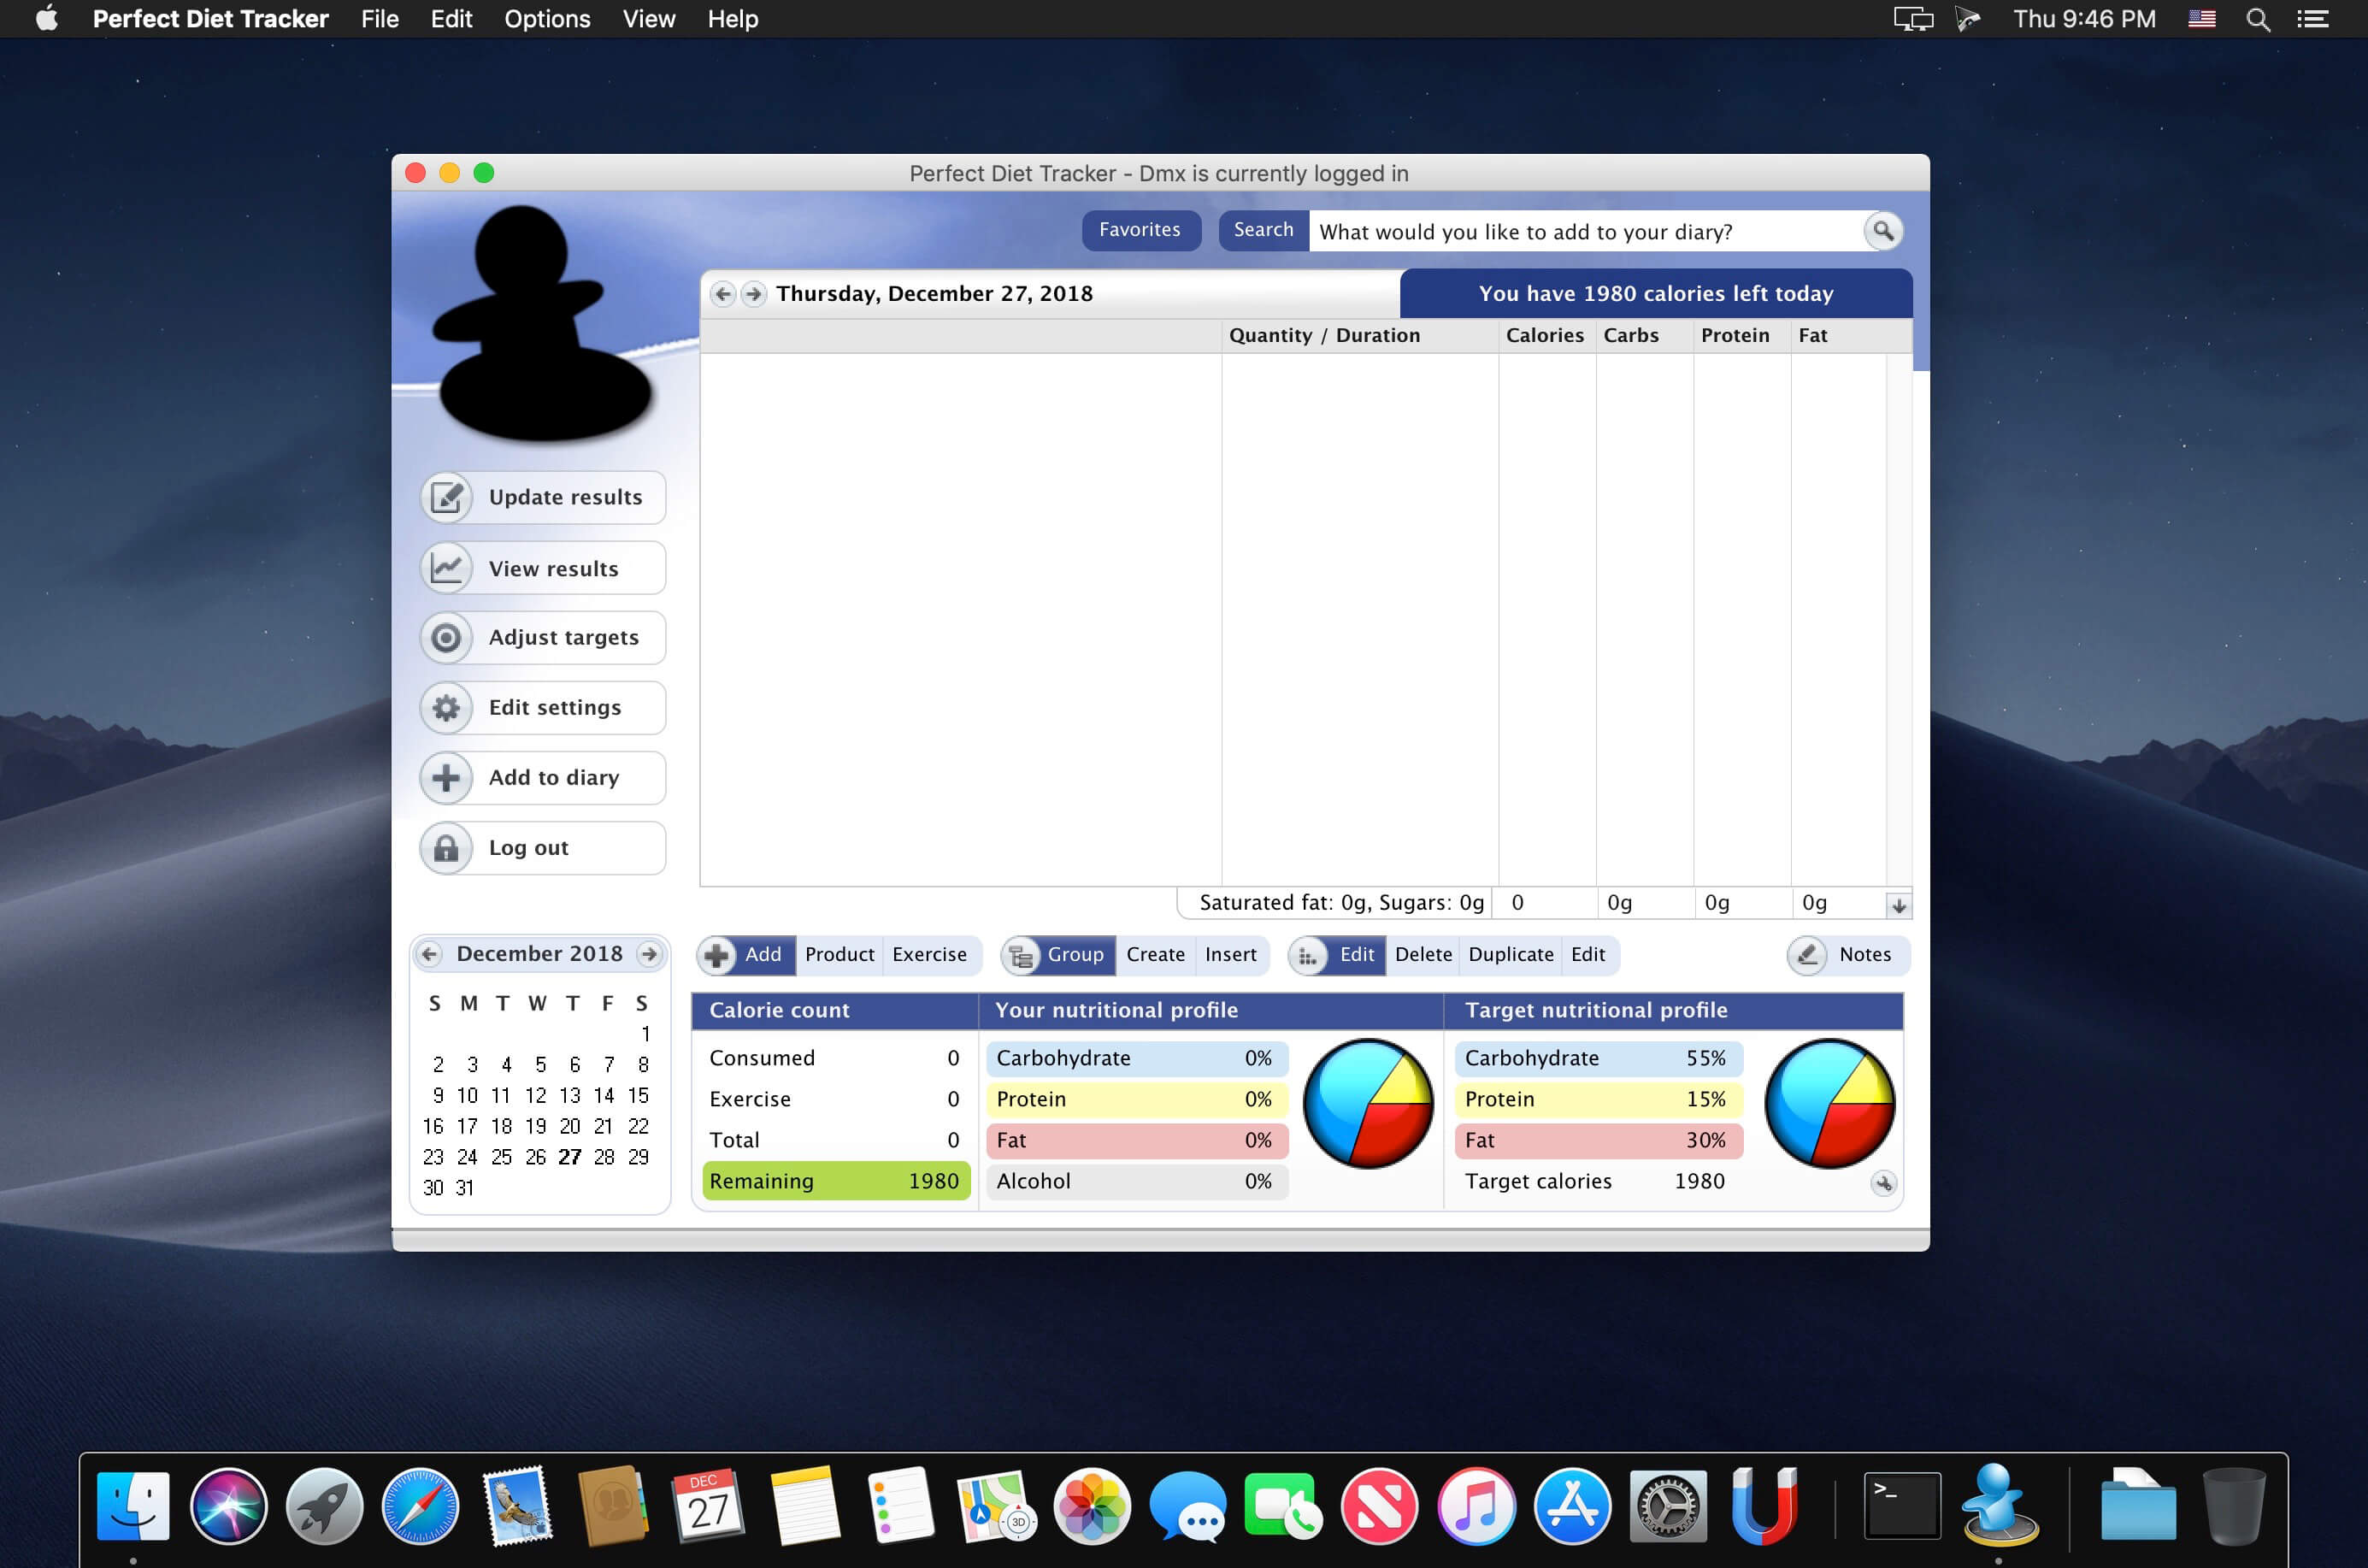Show next month in calendar

[x=650, y=954]
